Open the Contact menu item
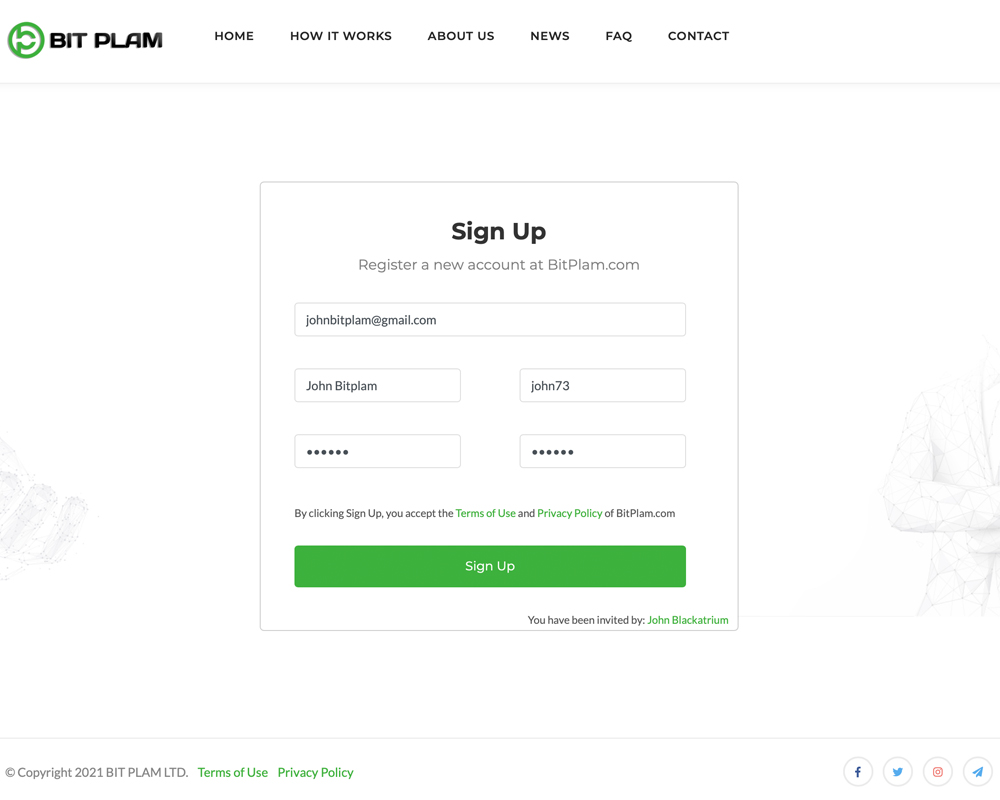The height and width of the screenshot is (800, 1000). 698,36
